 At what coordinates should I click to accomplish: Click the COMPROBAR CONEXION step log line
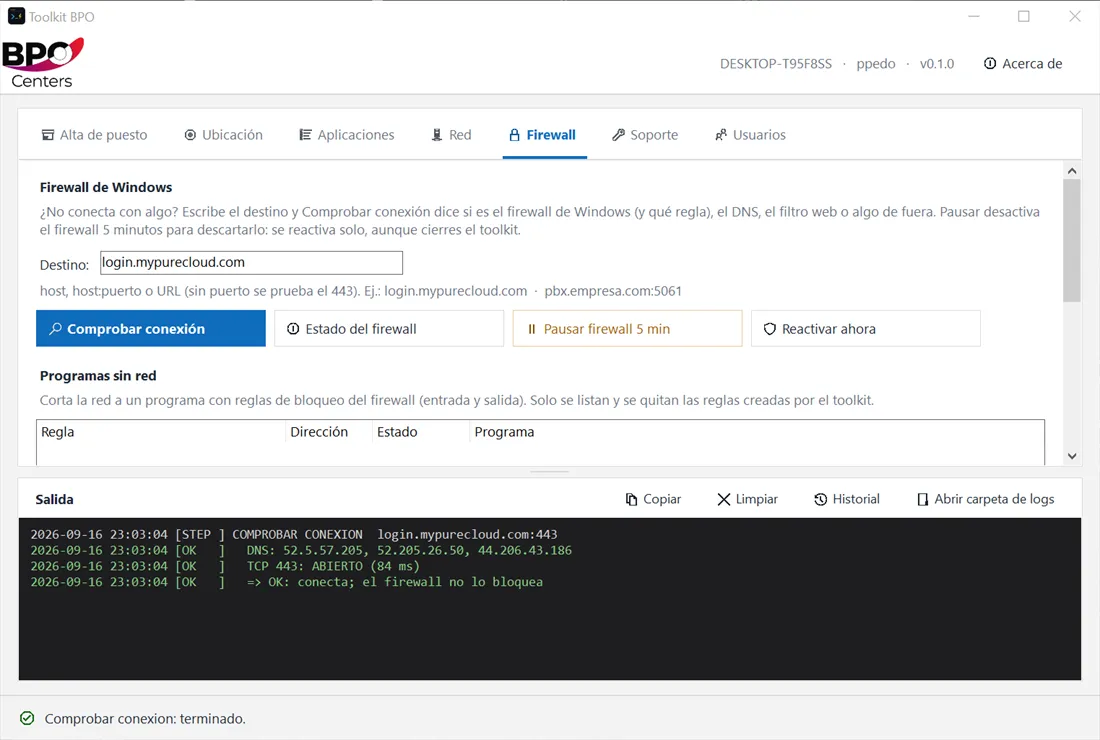[x=294, y=534]
